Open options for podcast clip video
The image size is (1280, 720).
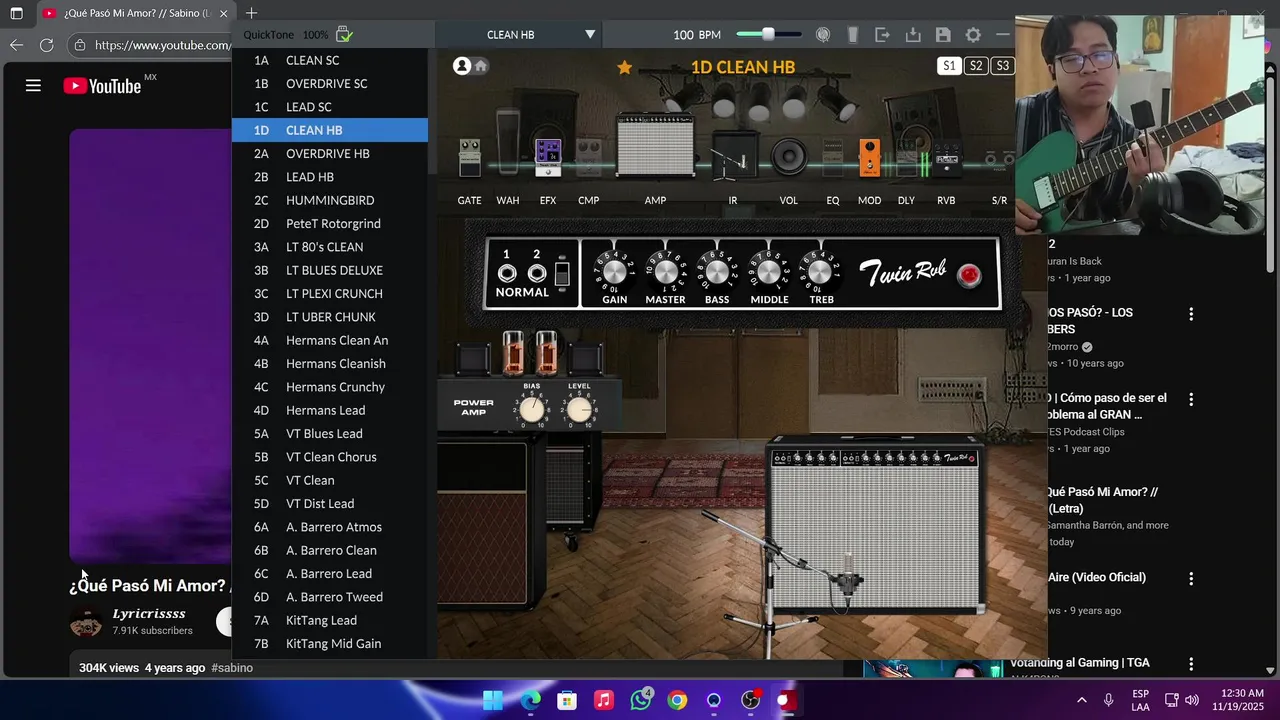(x=1191, y=399)
